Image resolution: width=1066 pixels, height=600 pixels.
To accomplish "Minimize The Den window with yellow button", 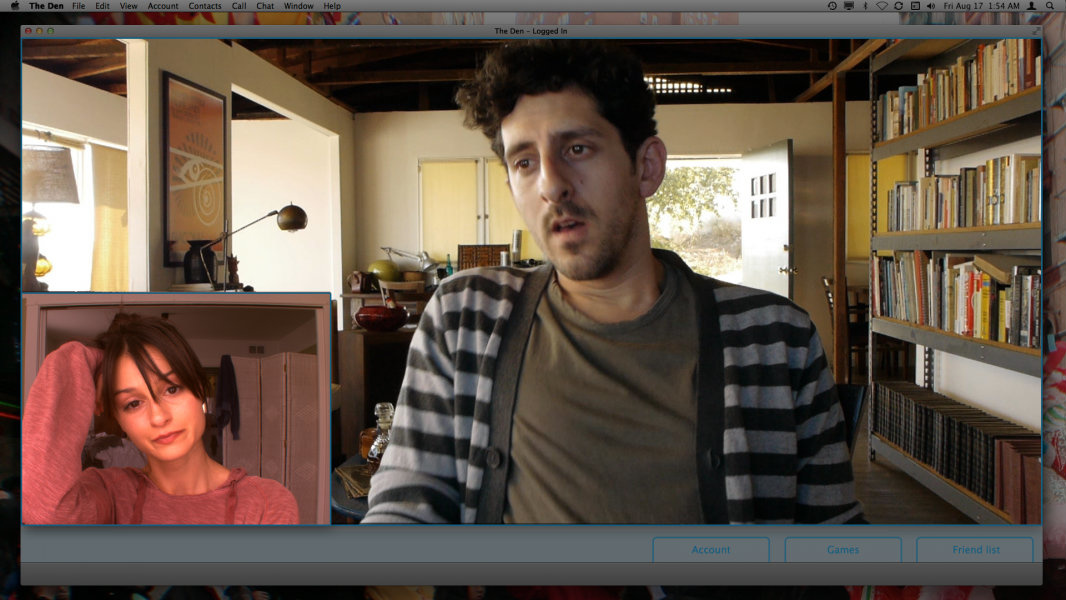I will coord(39,31).
